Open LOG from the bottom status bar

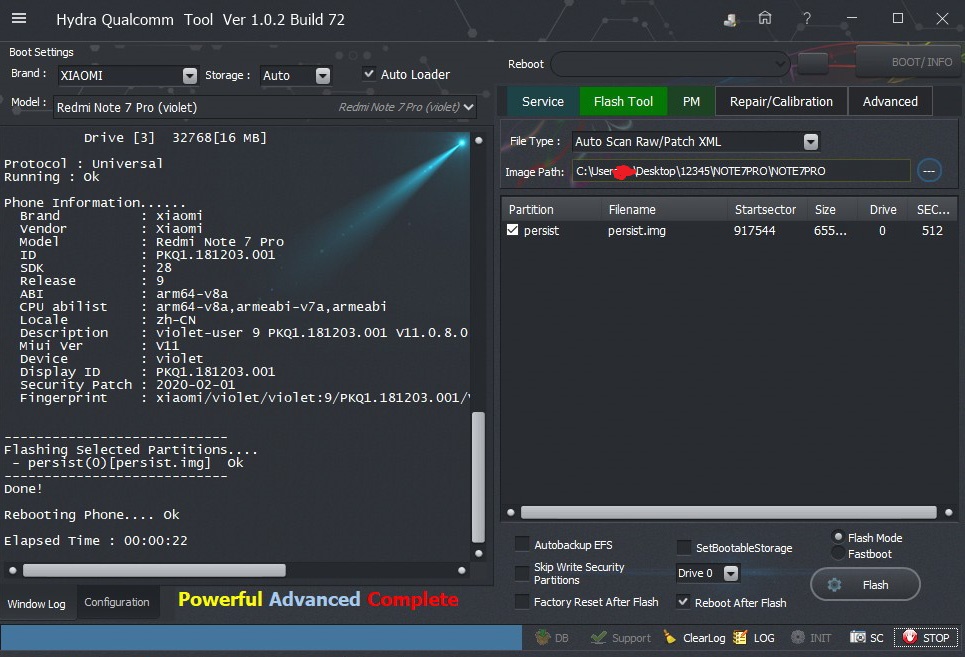(754, 637)
